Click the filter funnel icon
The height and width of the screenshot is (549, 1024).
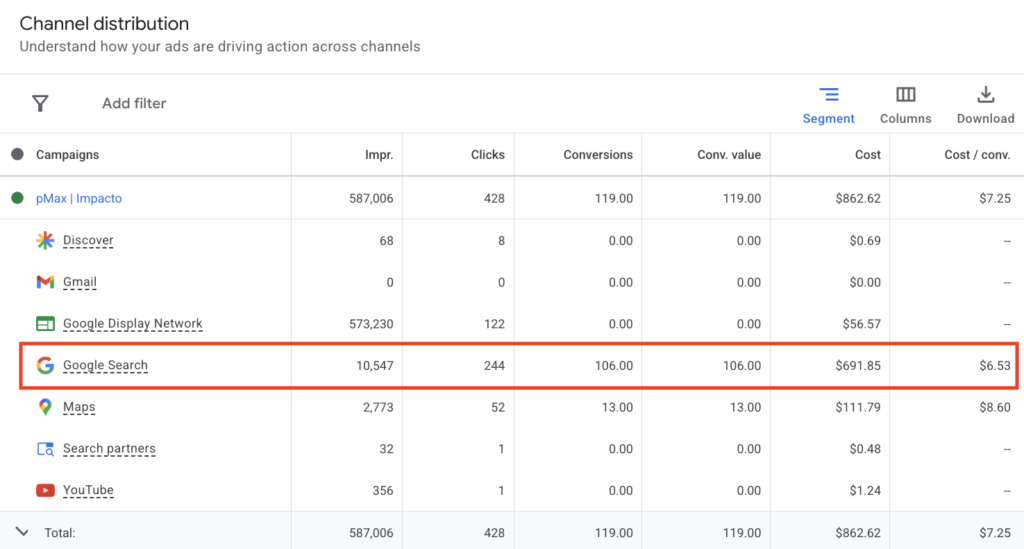pos(40,103)
